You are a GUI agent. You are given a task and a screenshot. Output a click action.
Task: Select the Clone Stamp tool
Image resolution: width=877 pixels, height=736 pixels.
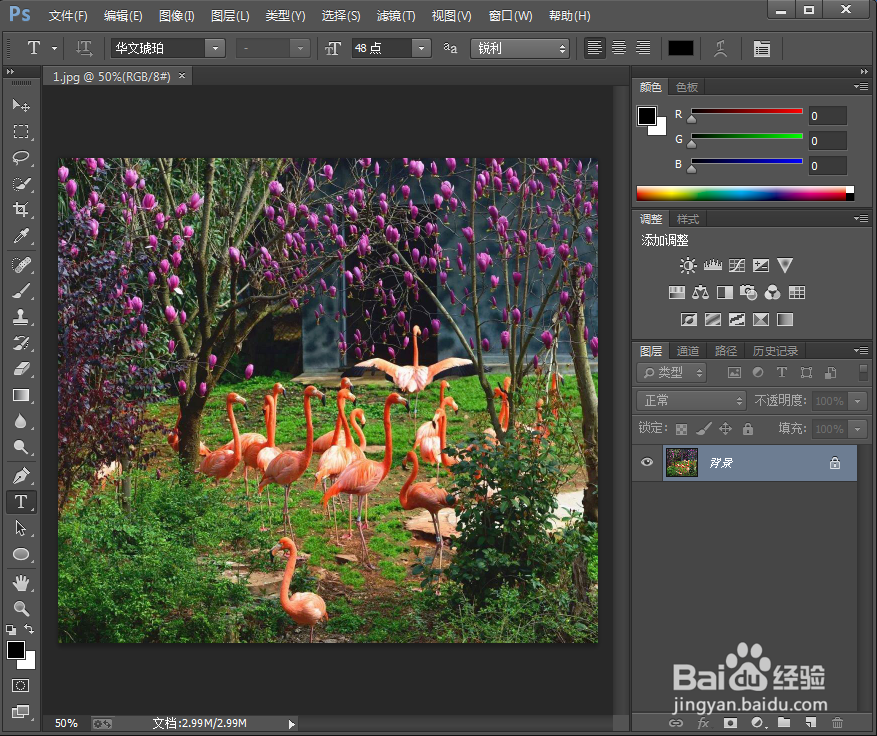(x=21, y=317)
